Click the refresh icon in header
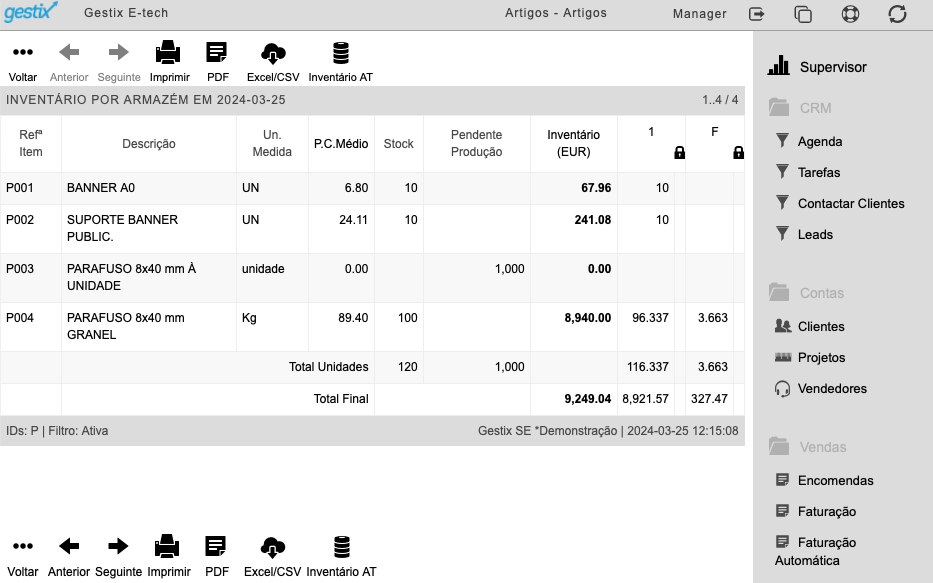Screen dimensions: 933x583 (x=897, y=14)
